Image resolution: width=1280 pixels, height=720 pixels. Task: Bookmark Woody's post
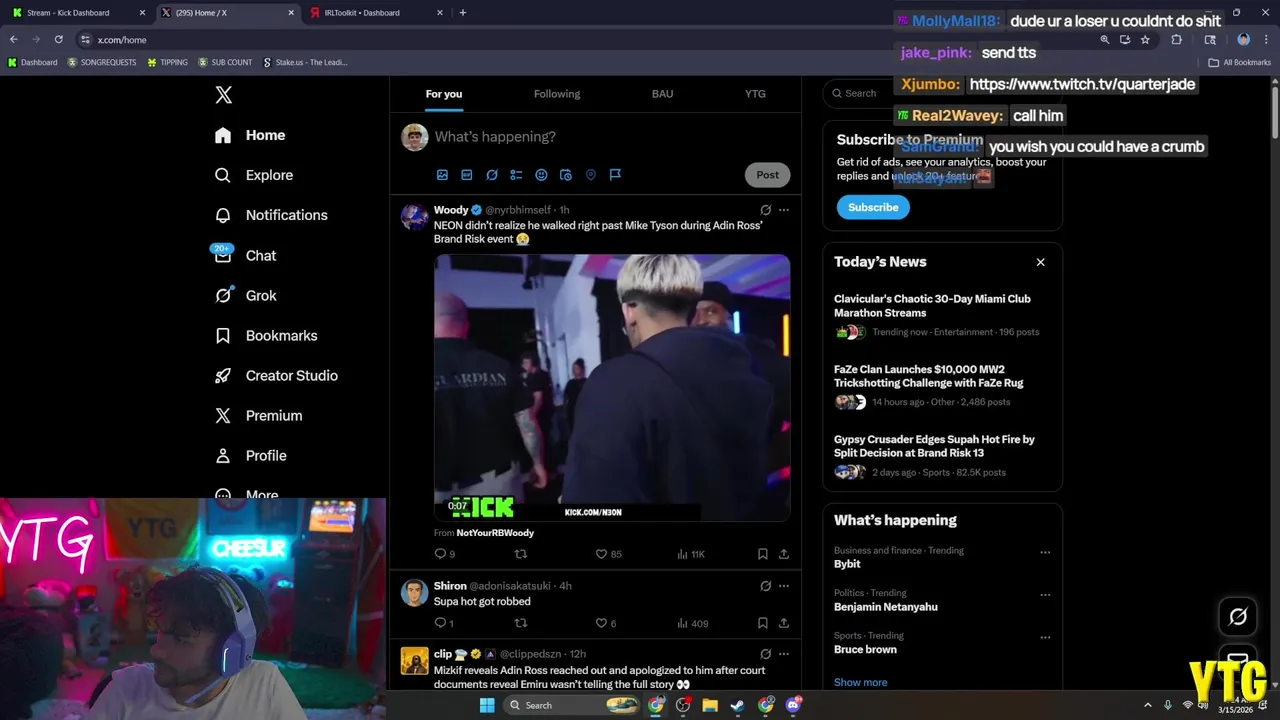762,554
